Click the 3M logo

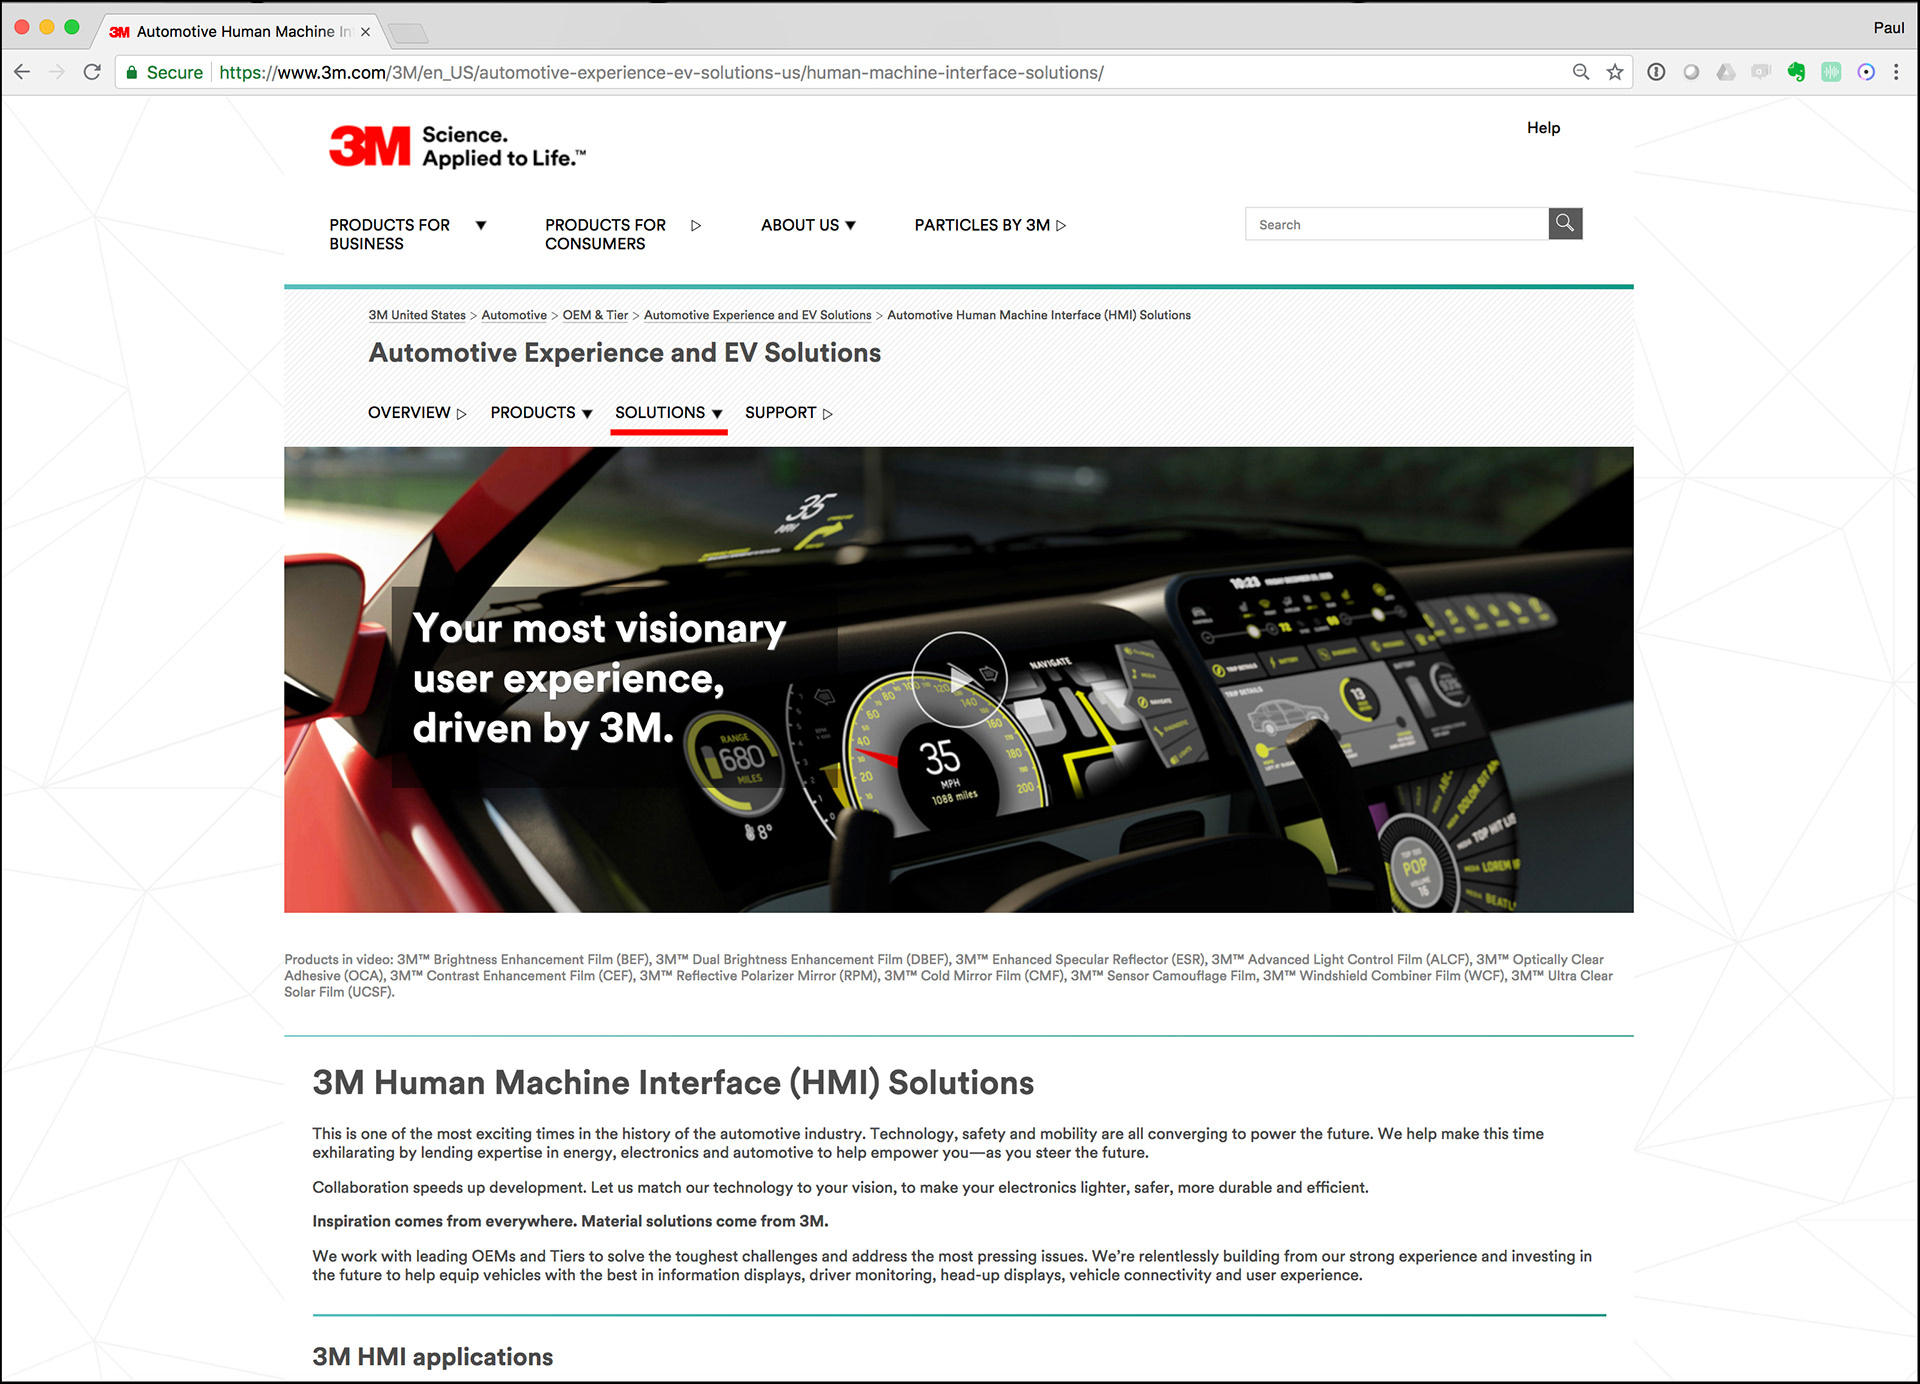point(370,146)
